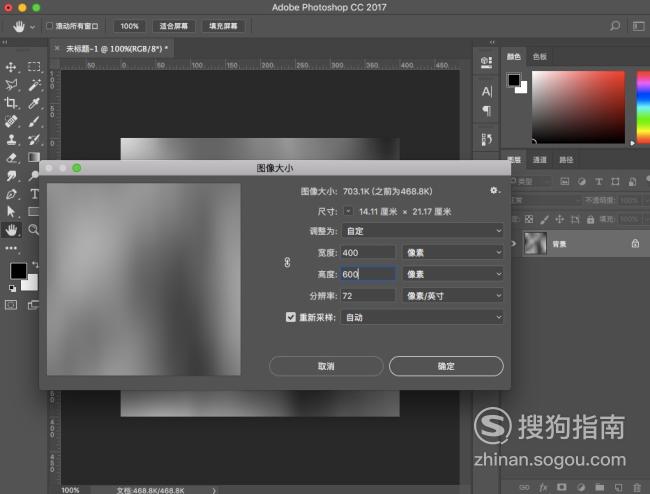Select the Move tool
This screenshot has height=494, width=650.
pyautogui.click(x=11, y=67)
